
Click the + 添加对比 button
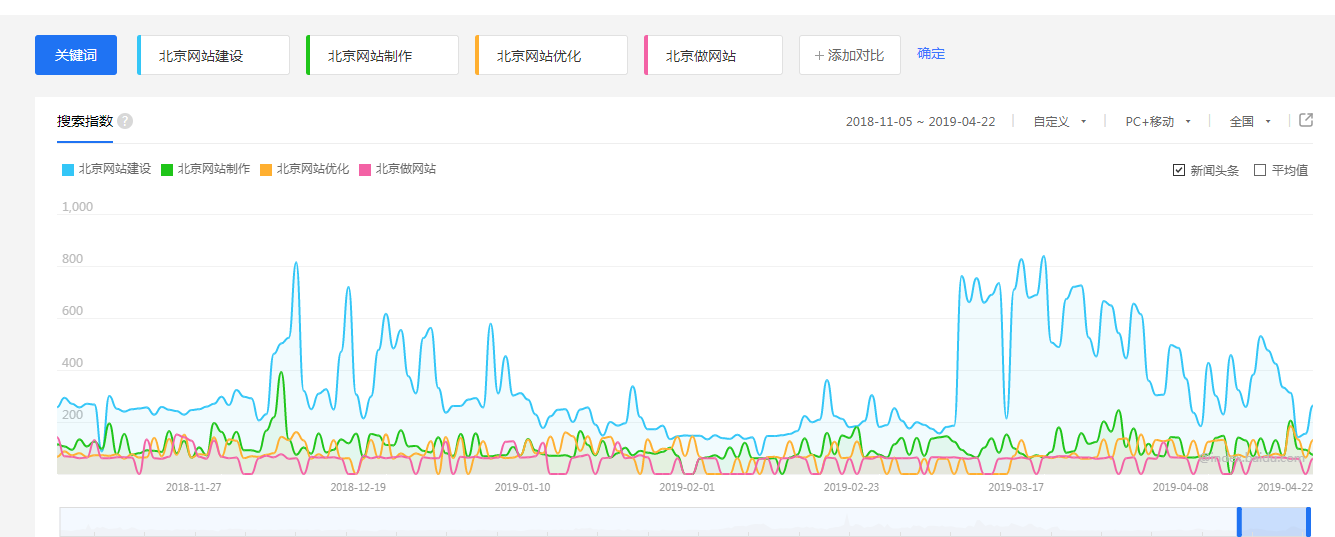click(850, 55)
